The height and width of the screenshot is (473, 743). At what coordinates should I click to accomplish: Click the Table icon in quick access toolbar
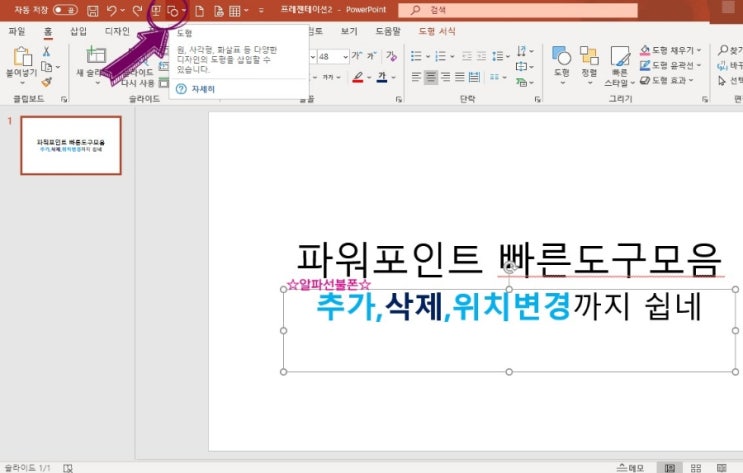pos(235,11)
